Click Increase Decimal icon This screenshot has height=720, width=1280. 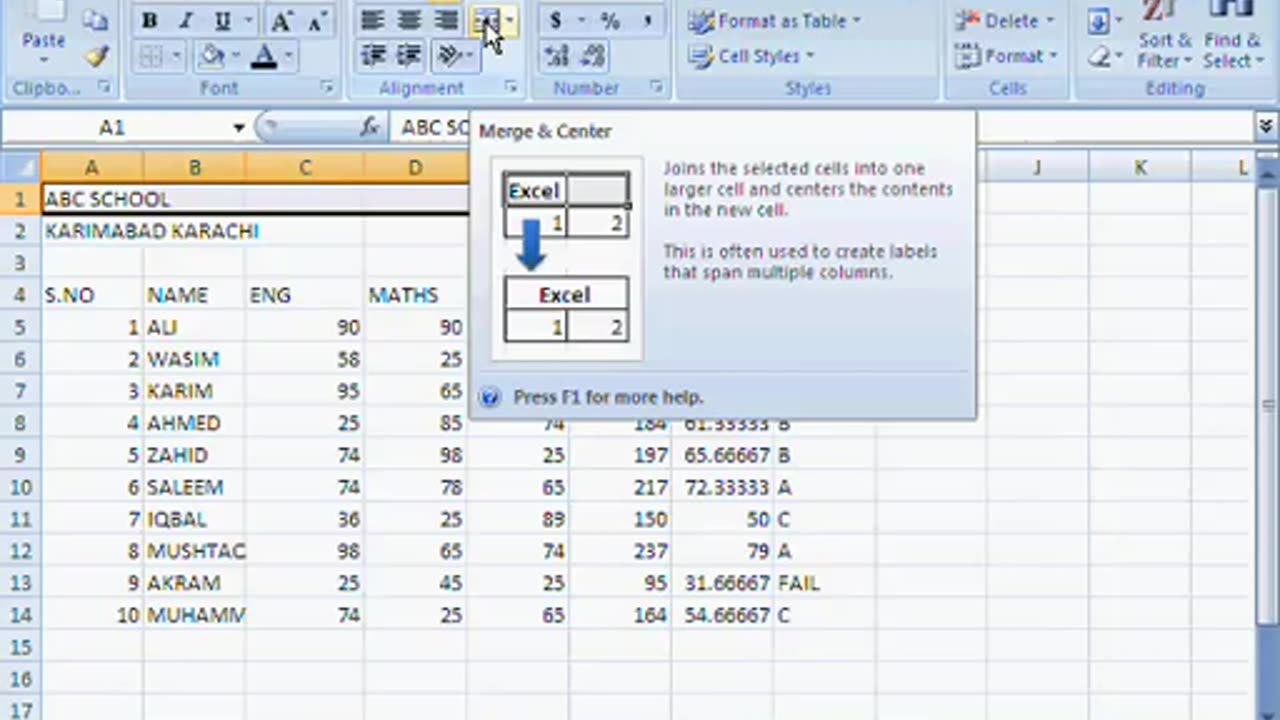coord(556,56)
